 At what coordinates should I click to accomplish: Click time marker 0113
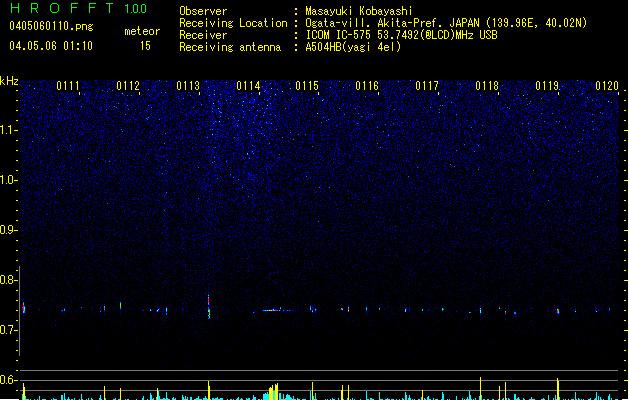tap(188, 86)
